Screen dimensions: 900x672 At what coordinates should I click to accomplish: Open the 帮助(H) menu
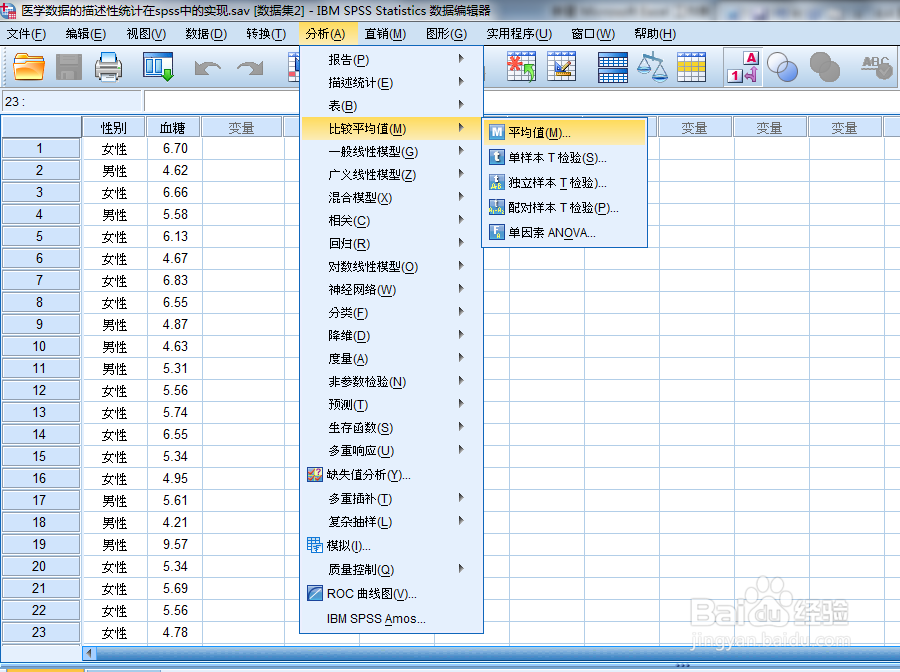(655, 34)
